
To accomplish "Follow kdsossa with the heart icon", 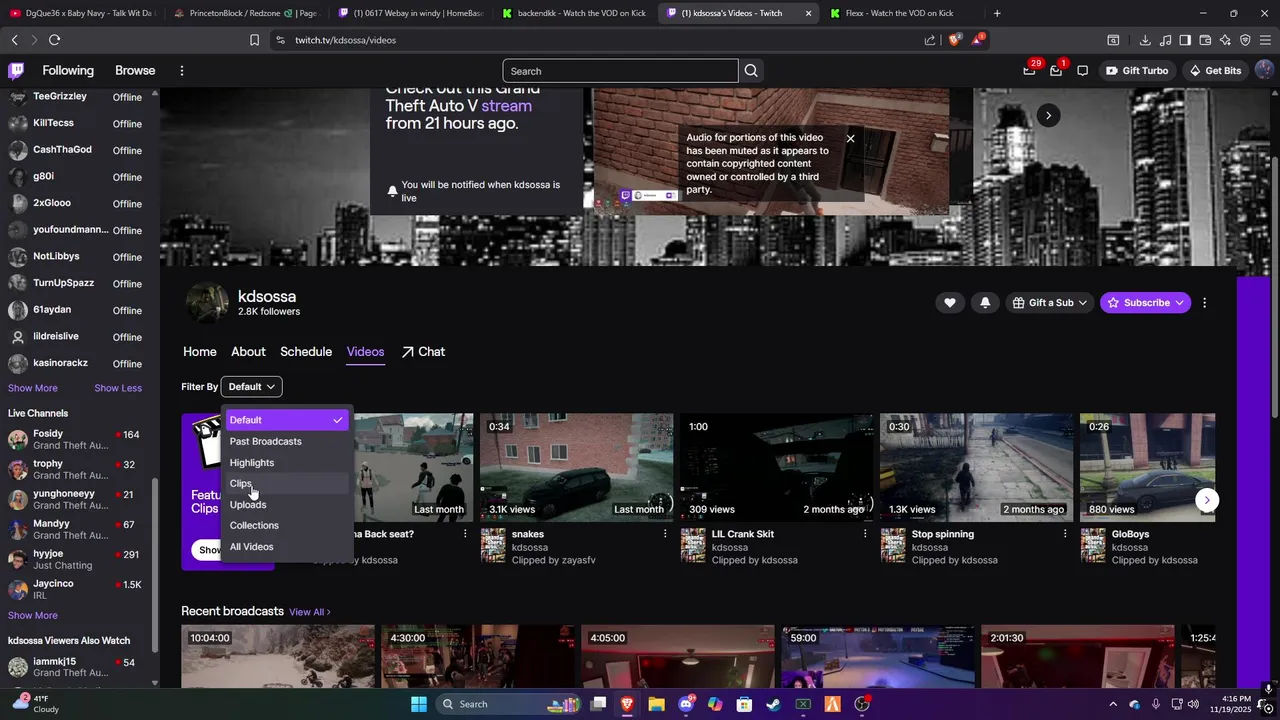I will (x=949, y=303).
